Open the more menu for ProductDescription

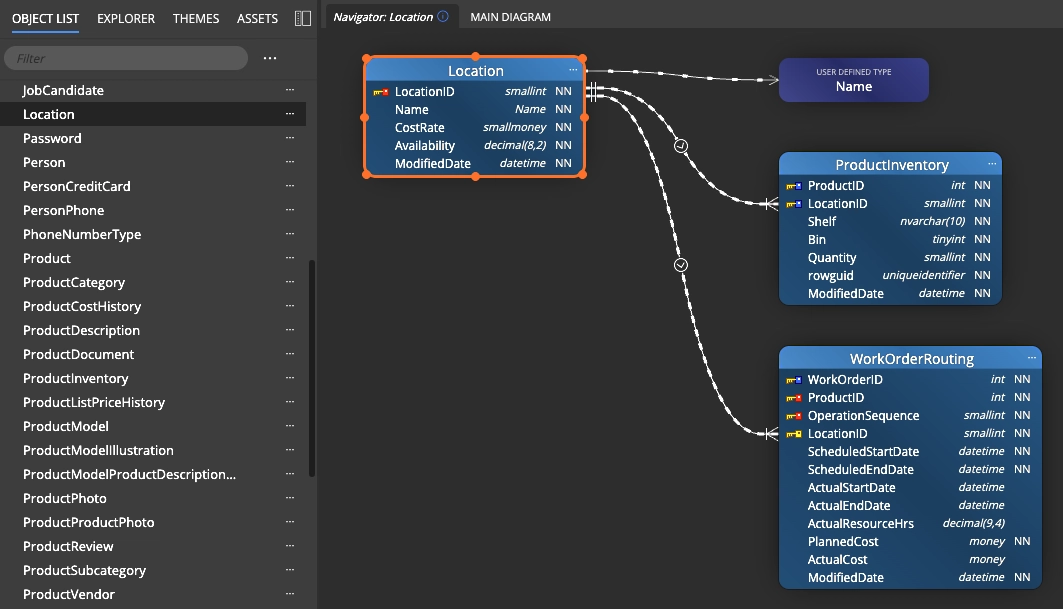(x=290, y=330)
